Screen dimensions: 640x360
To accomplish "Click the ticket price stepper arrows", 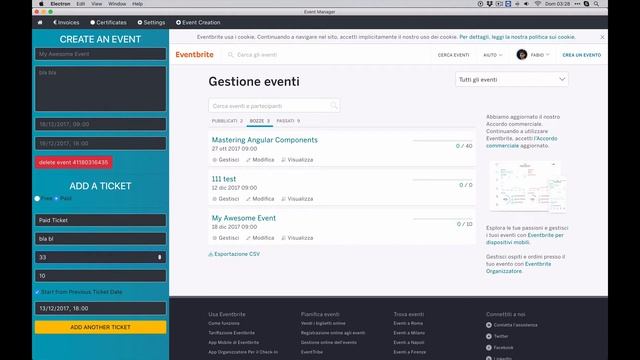I will pyautogui.click(x=160, y=257).
